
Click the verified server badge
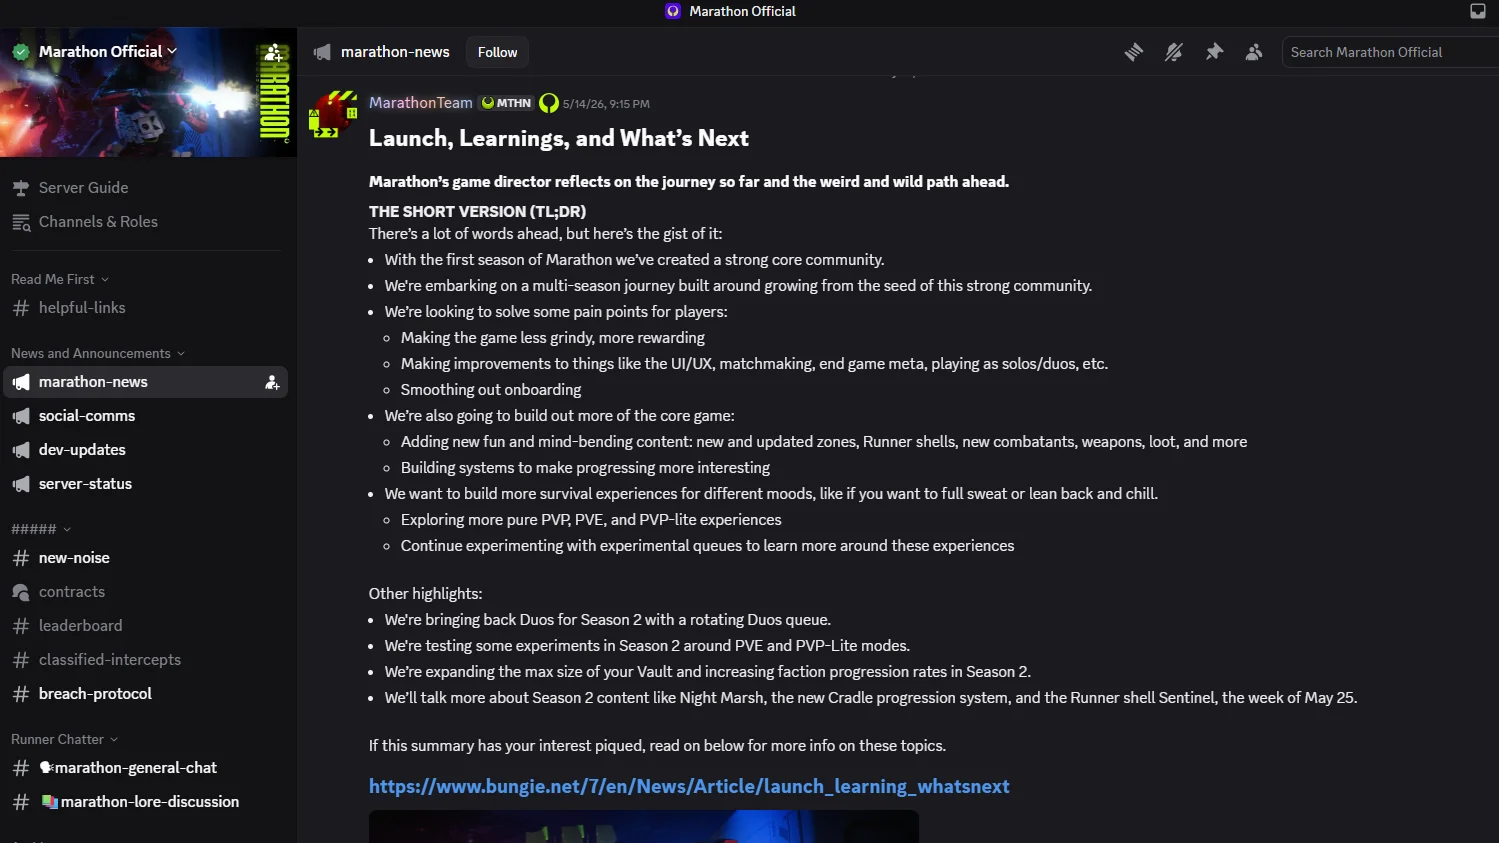21,52
